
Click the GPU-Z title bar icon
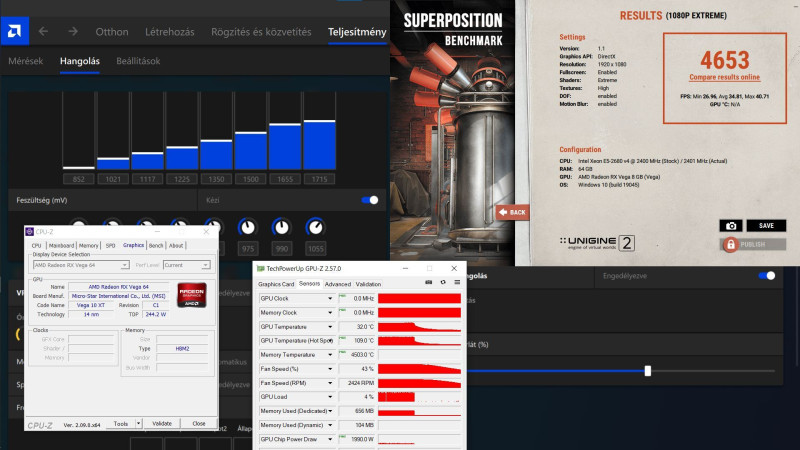pyautogui.click(x=260, y=268)
